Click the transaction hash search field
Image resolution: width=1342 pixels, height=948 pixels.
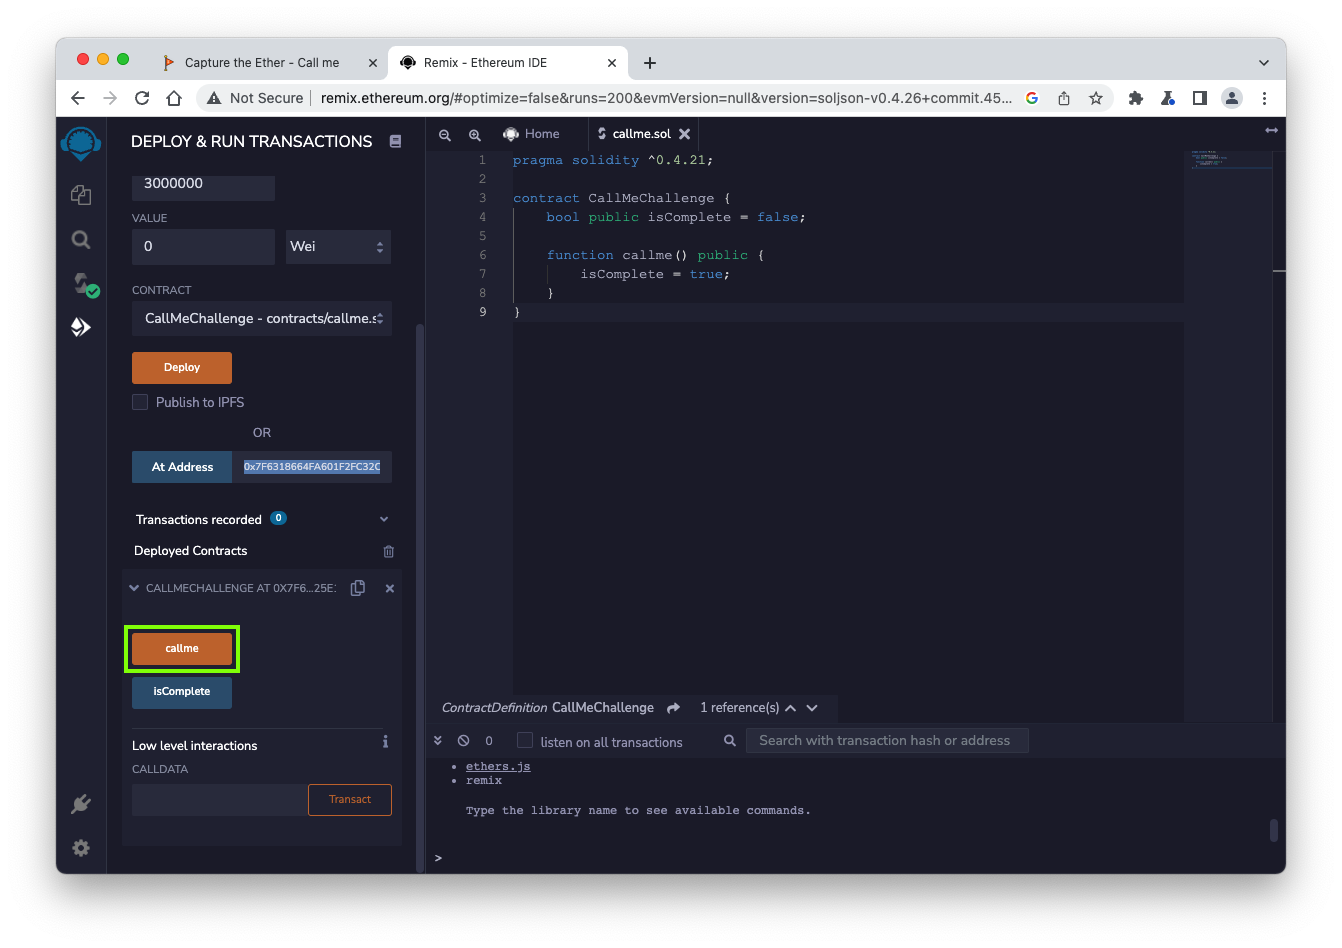click(886, 741)
